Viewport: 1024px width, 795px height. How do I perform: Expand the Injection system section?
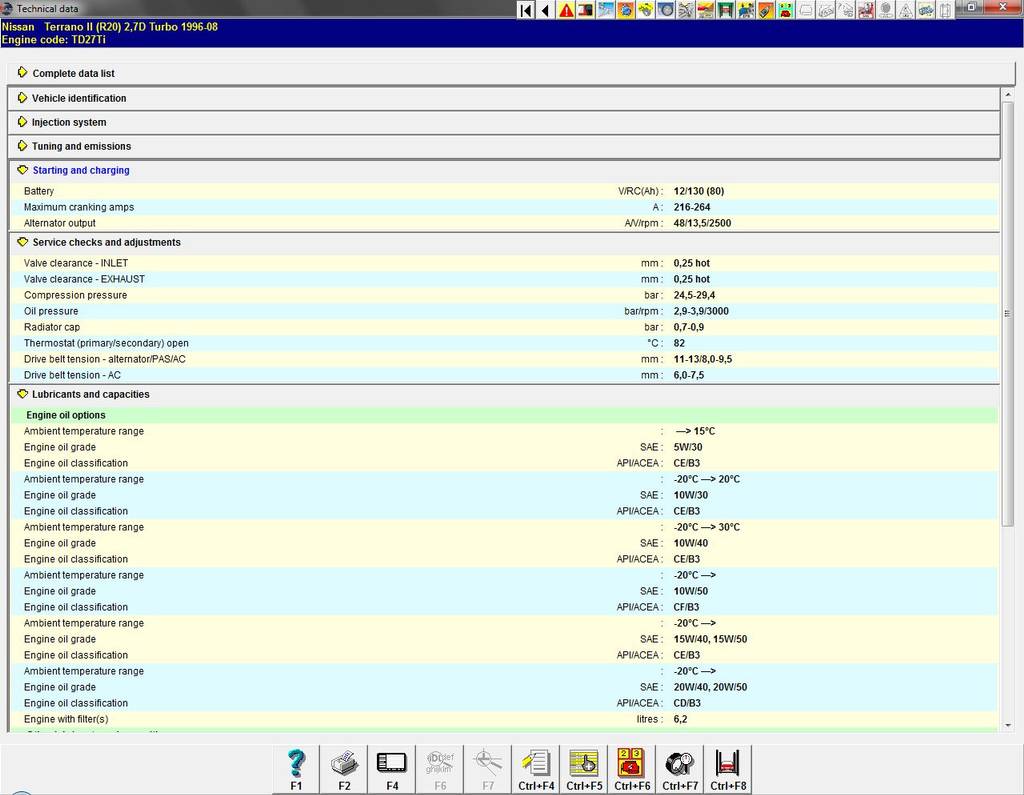[x=504, y=122]
